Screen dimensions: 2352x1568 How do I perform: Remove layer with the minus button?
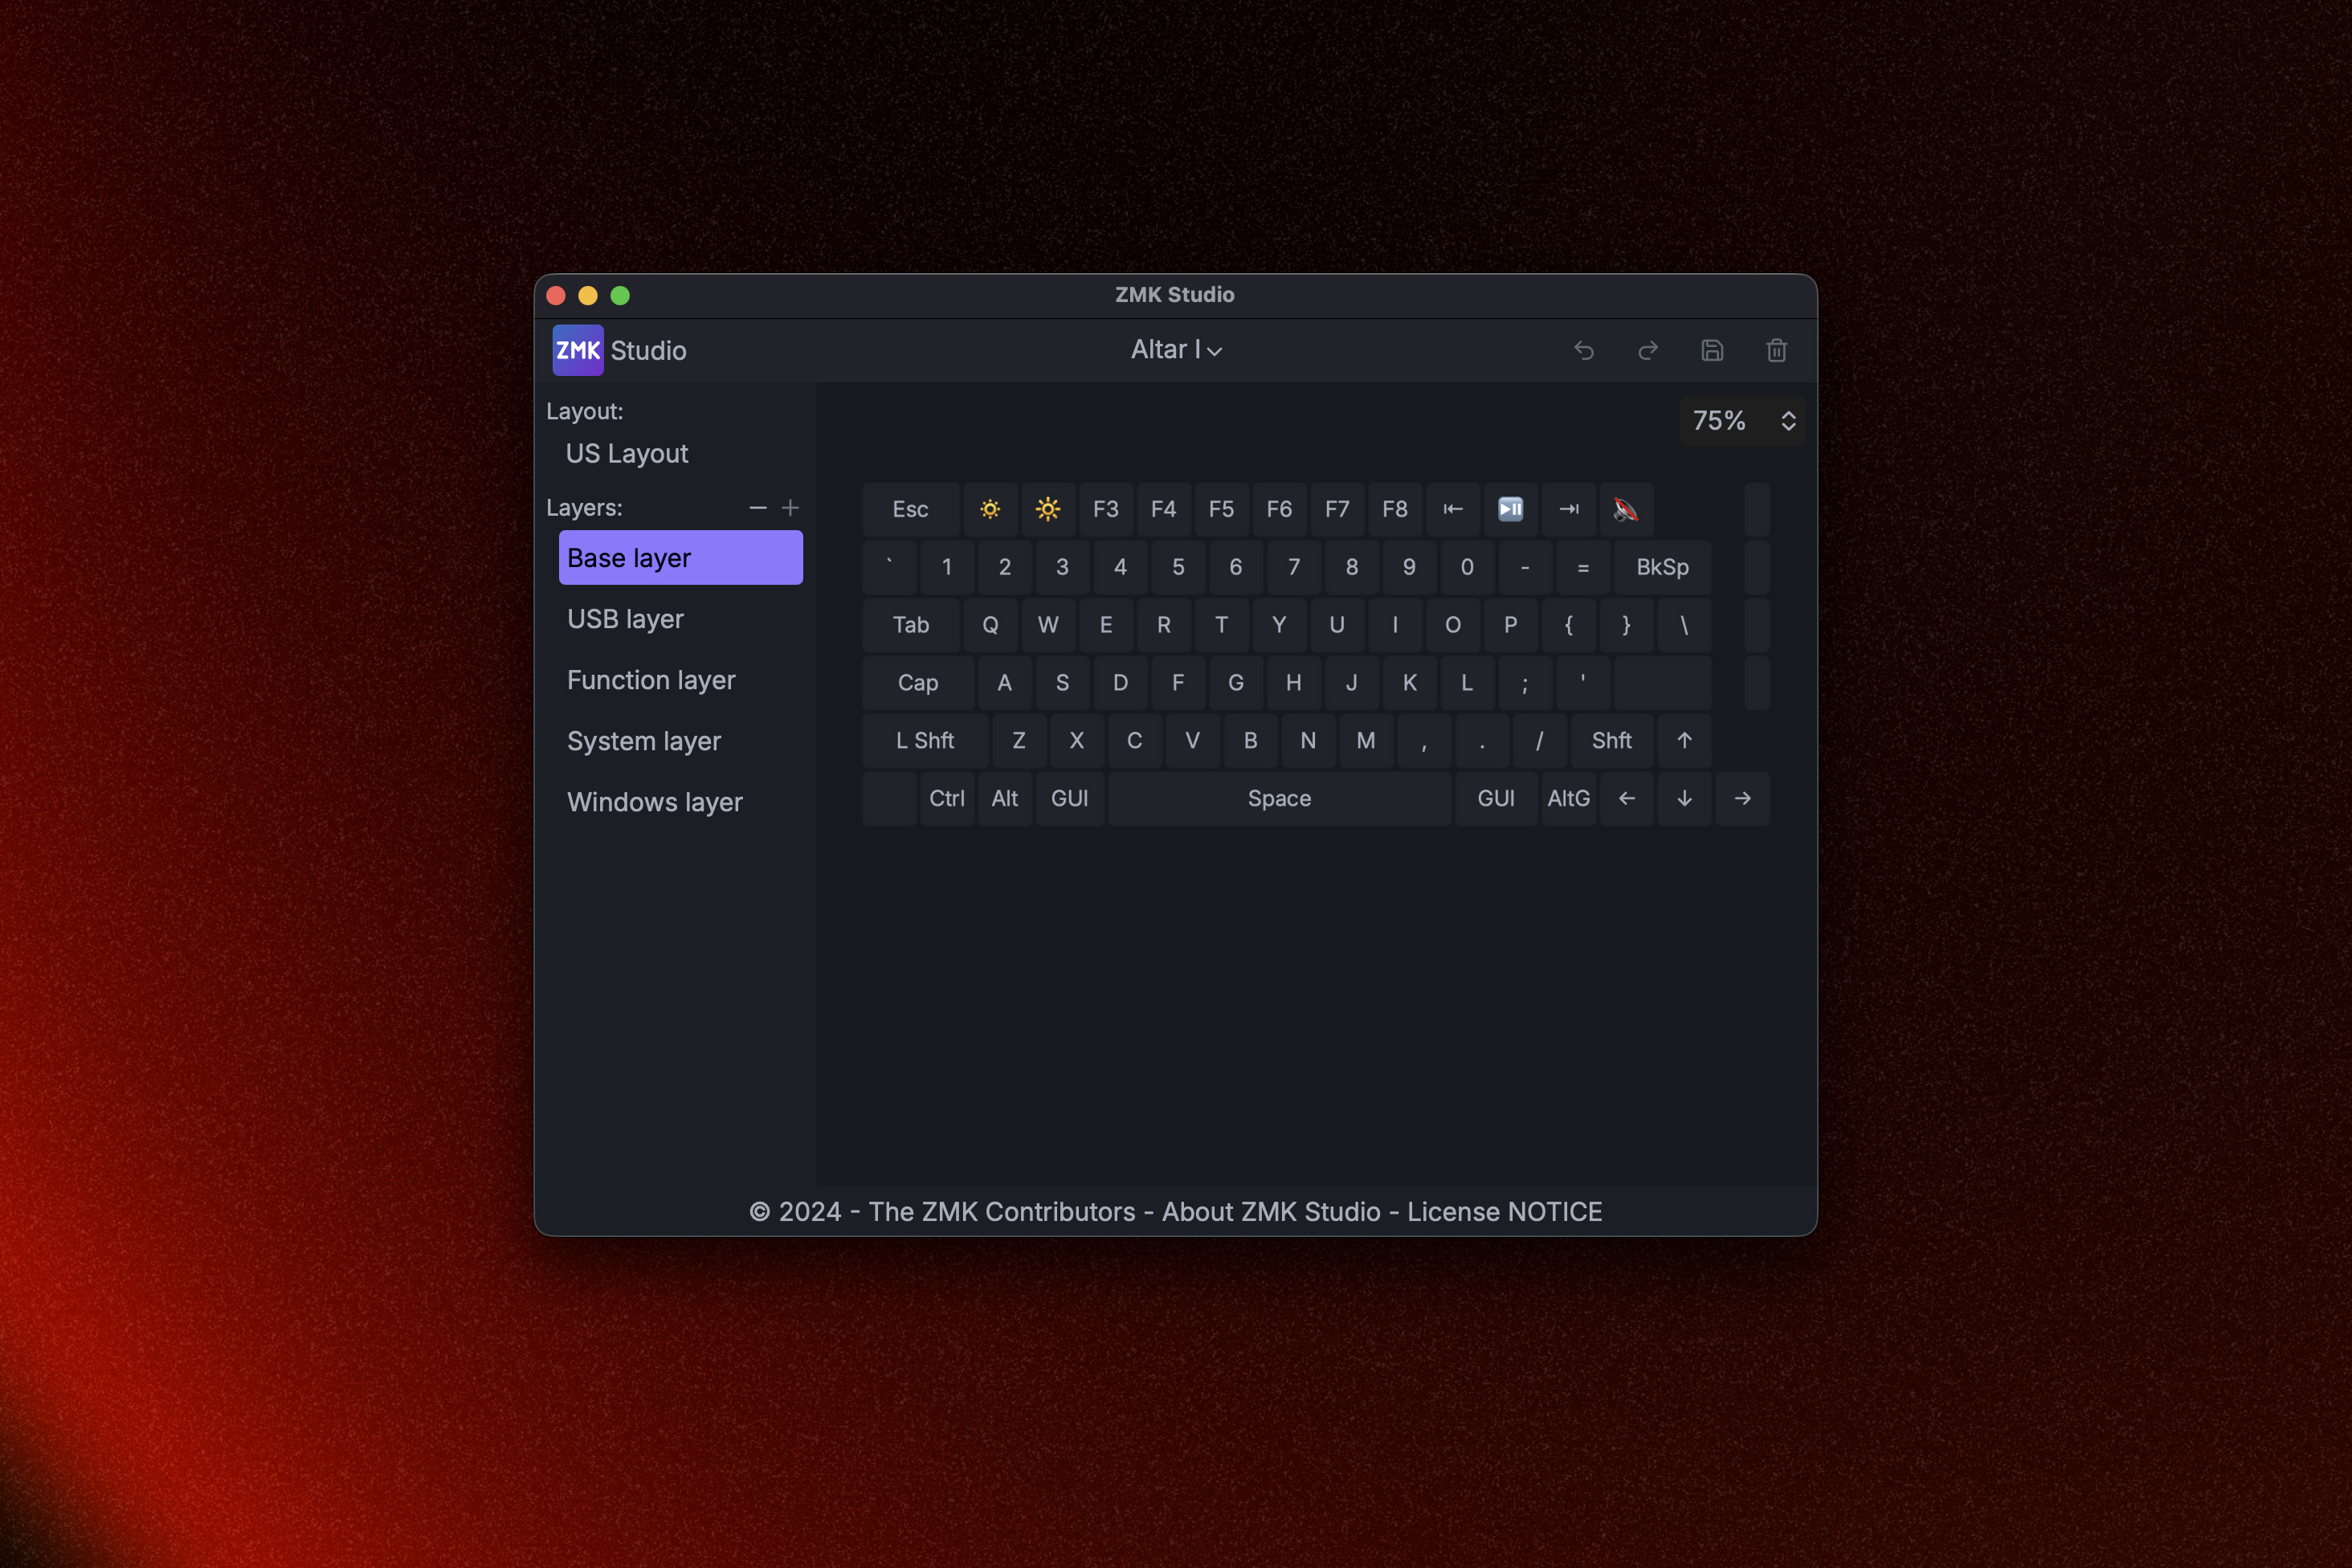[758, 508]
